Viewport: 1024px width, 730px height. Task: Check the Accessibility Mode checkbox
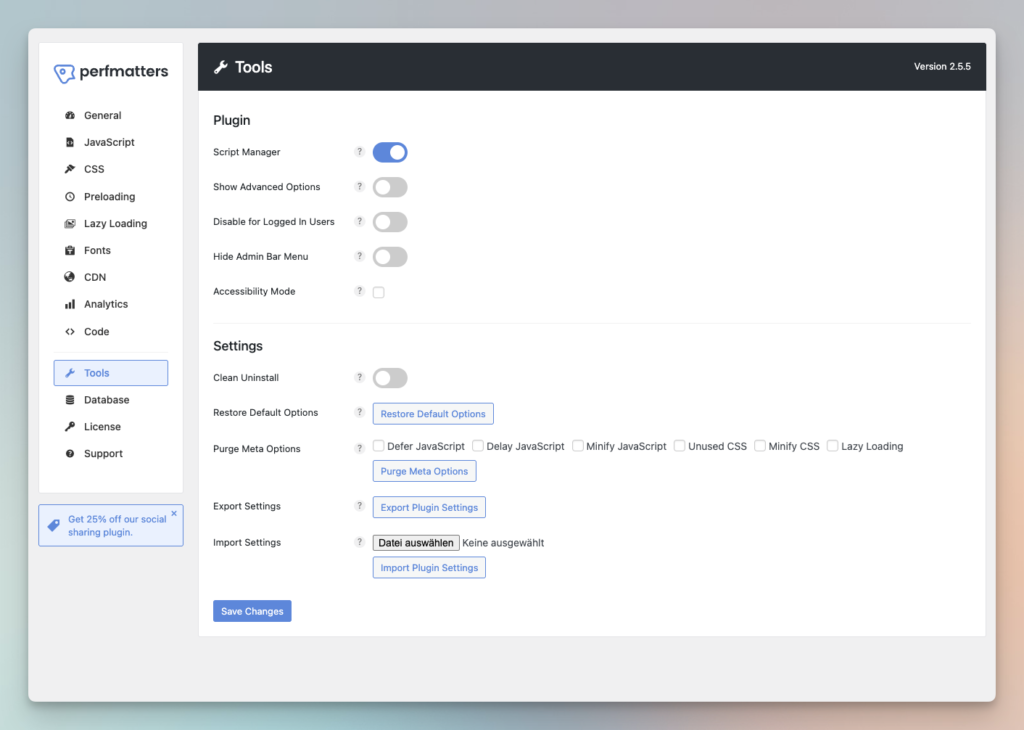pos(379,293)
